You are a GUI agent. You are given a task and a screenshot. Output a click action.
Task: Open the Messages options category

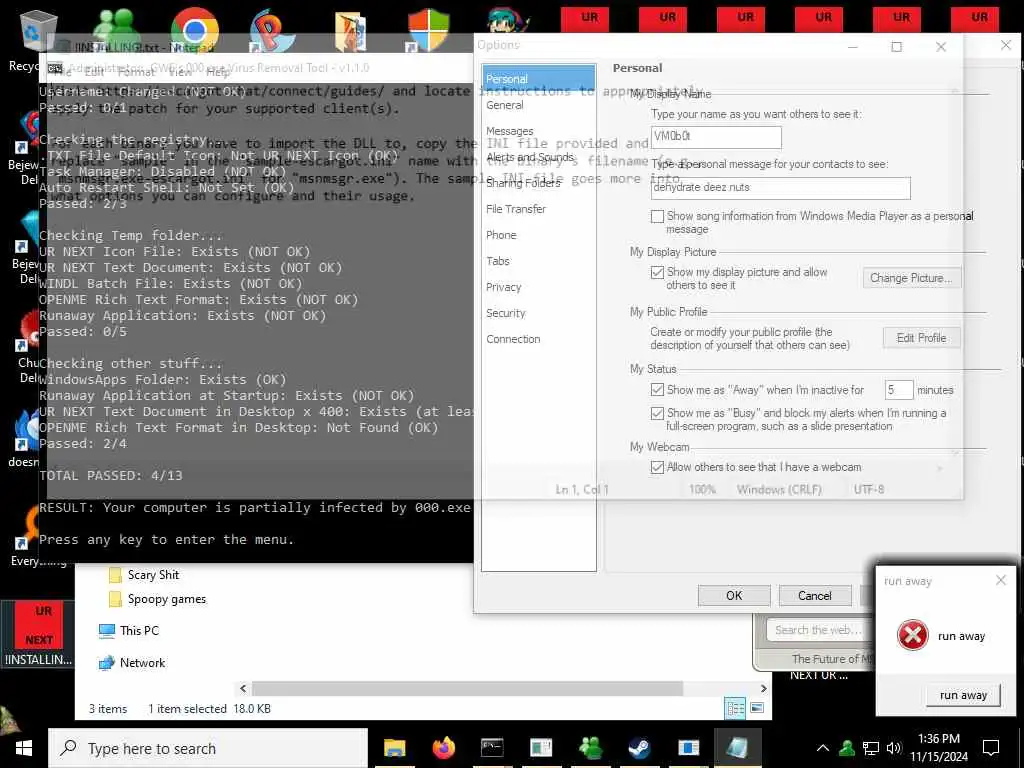point(510,131)
